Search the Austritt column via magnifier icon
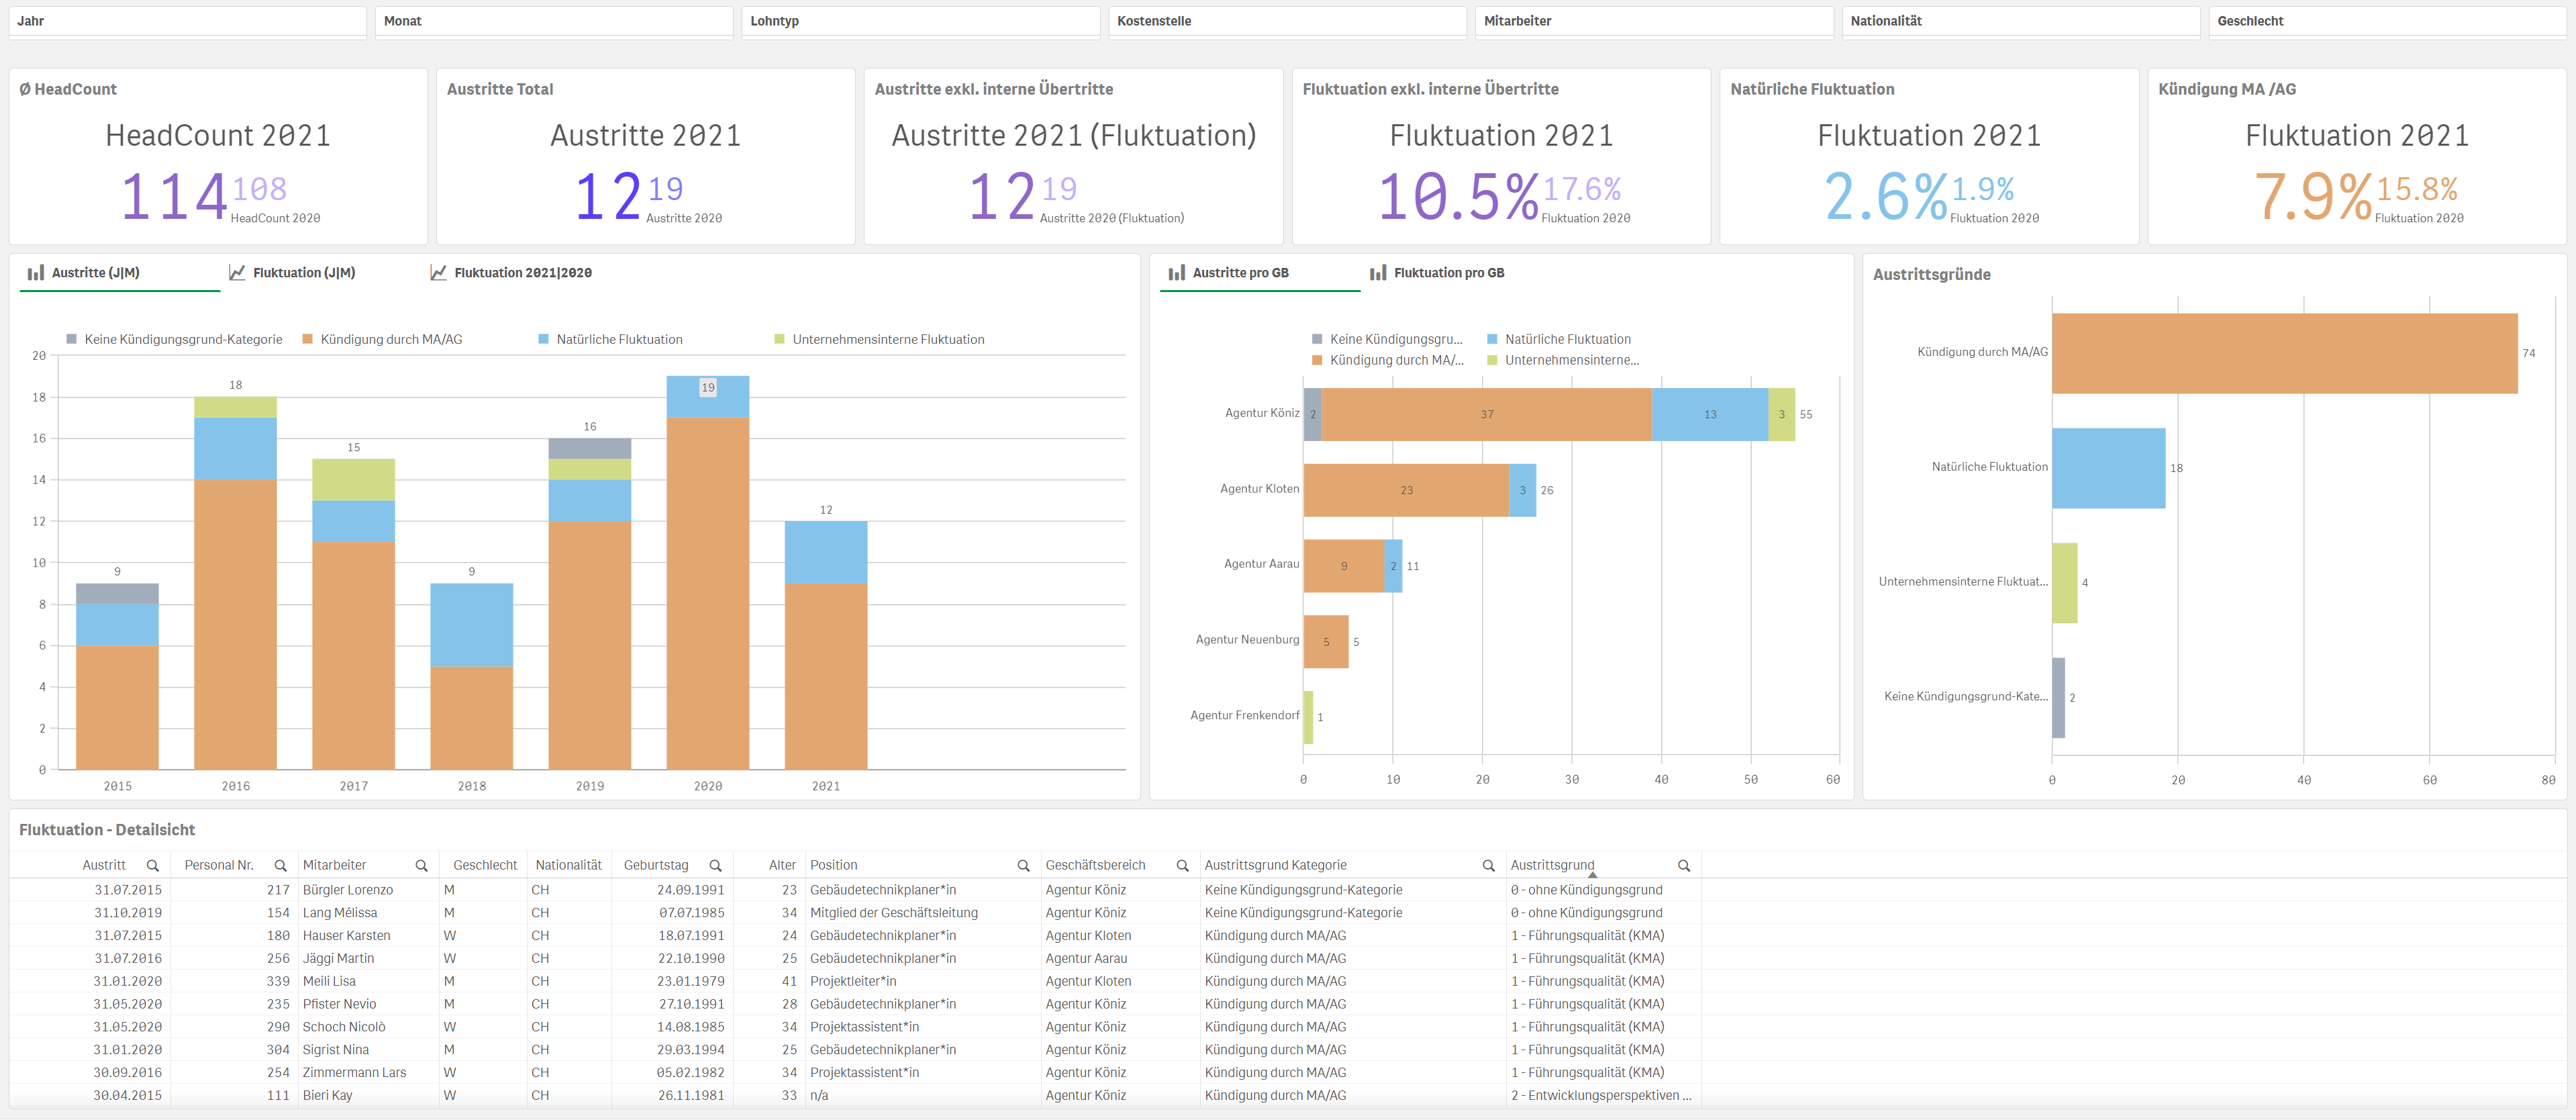2576x1120 pixels. tap(153, 866)
